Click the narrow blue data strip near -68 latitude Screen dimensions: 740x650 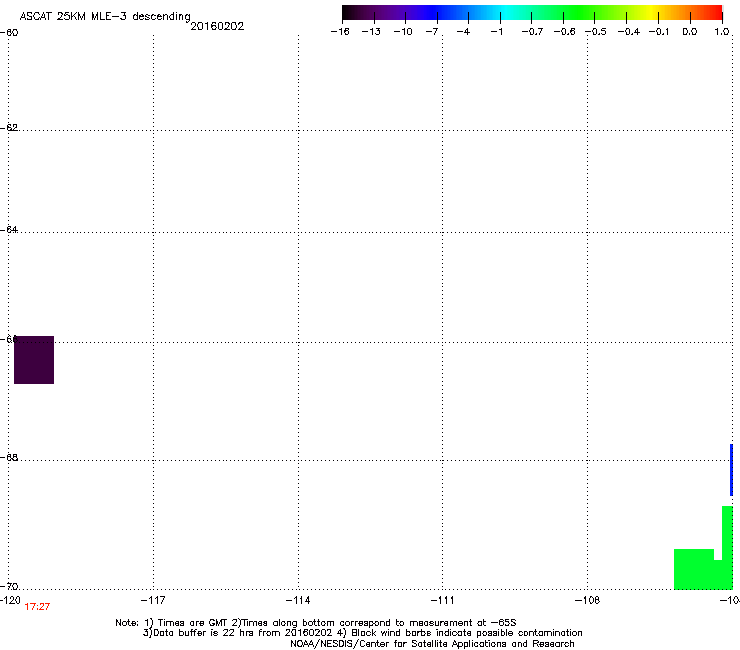tap(732, 470)
